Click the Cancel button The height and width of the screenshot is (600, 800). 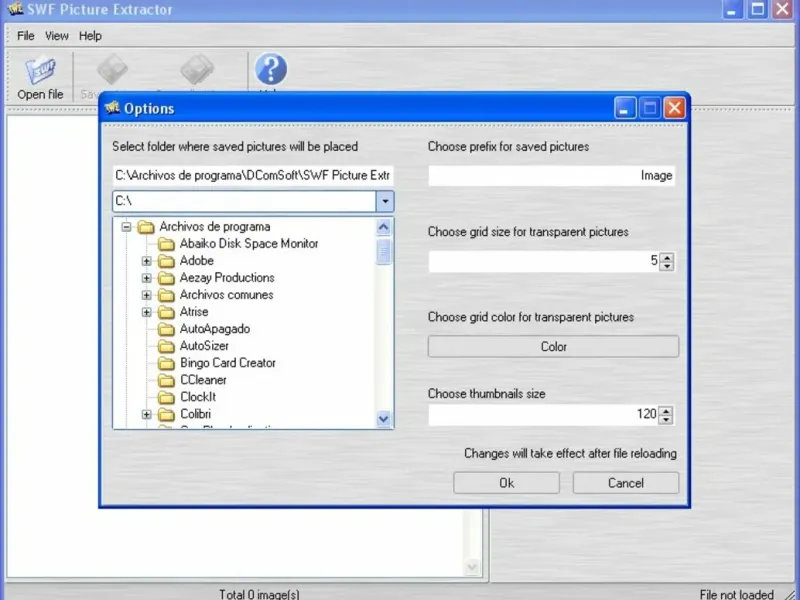pos(626,483)
